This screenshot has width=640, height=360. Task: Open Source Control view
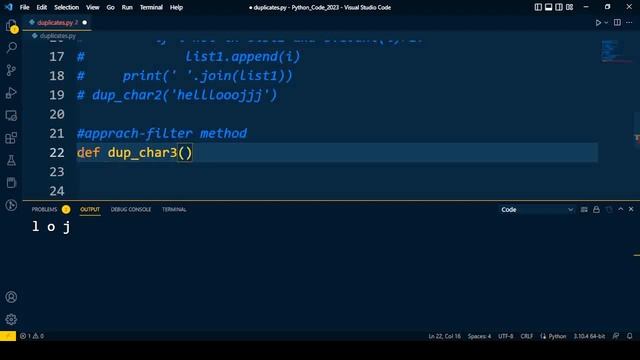pyautogui.click(x=11, y=70)
